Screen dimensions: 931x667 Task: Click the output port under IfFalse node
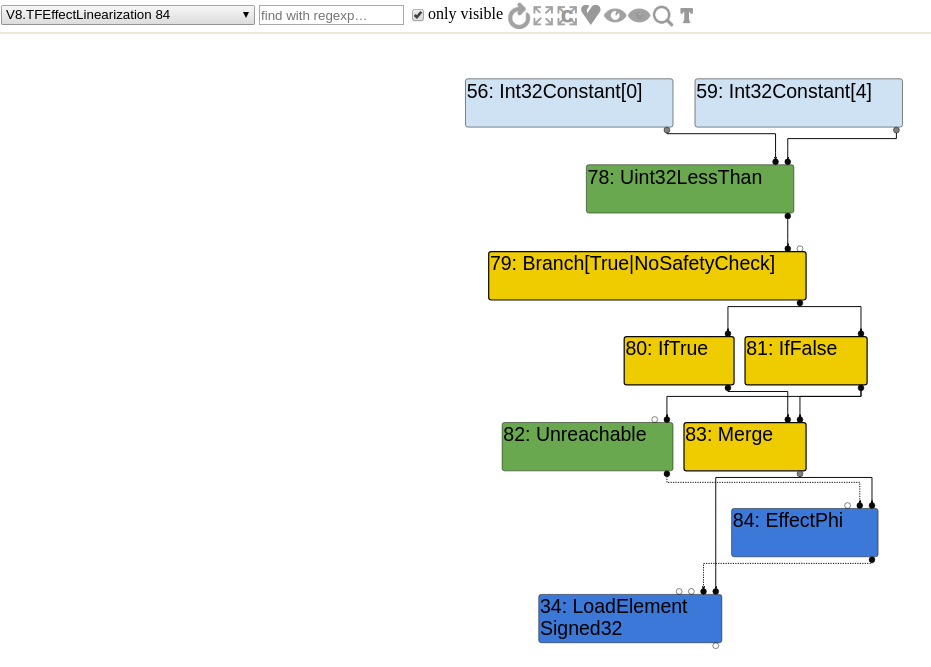click(x=861, y=388)
